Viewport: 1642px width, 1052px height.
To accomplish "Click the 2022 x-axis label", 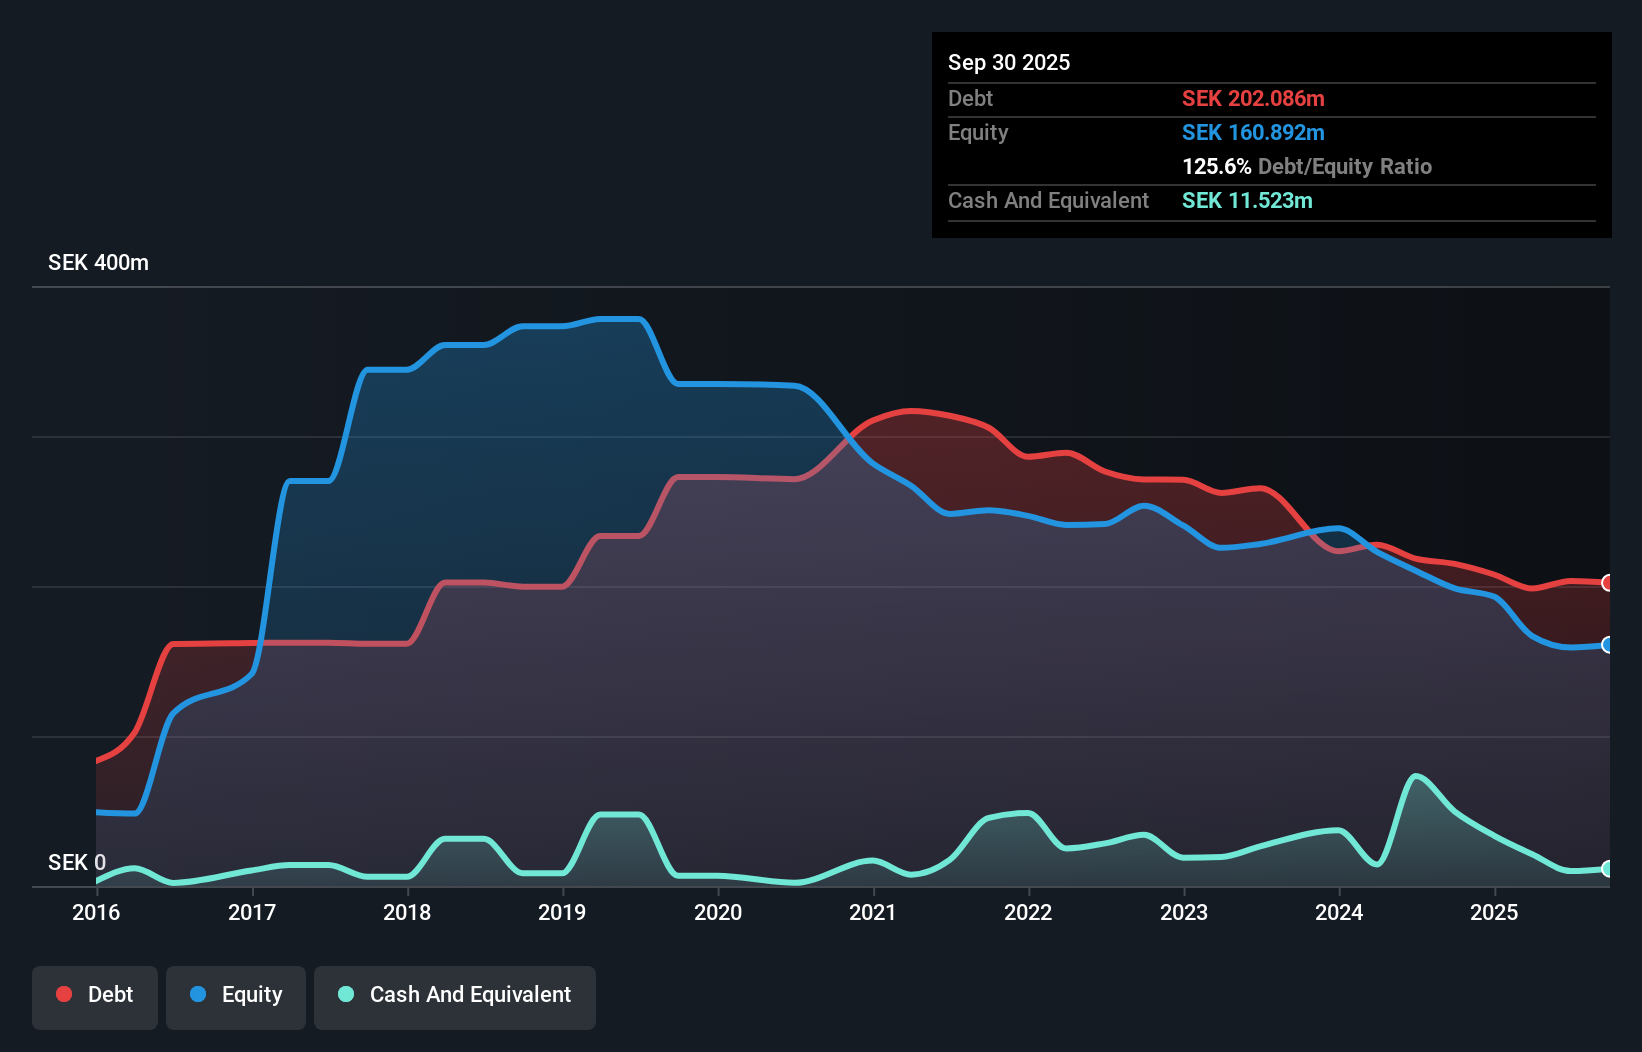I will [1028, 912].
